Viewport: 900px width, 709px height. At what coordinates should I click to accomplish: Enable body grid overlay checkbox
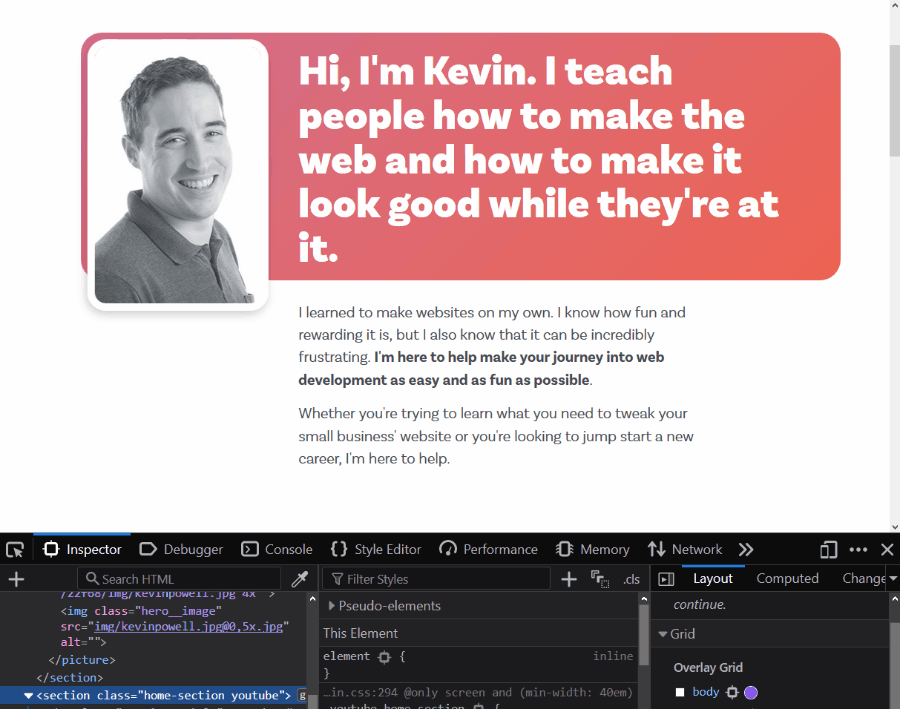(680, 692)
